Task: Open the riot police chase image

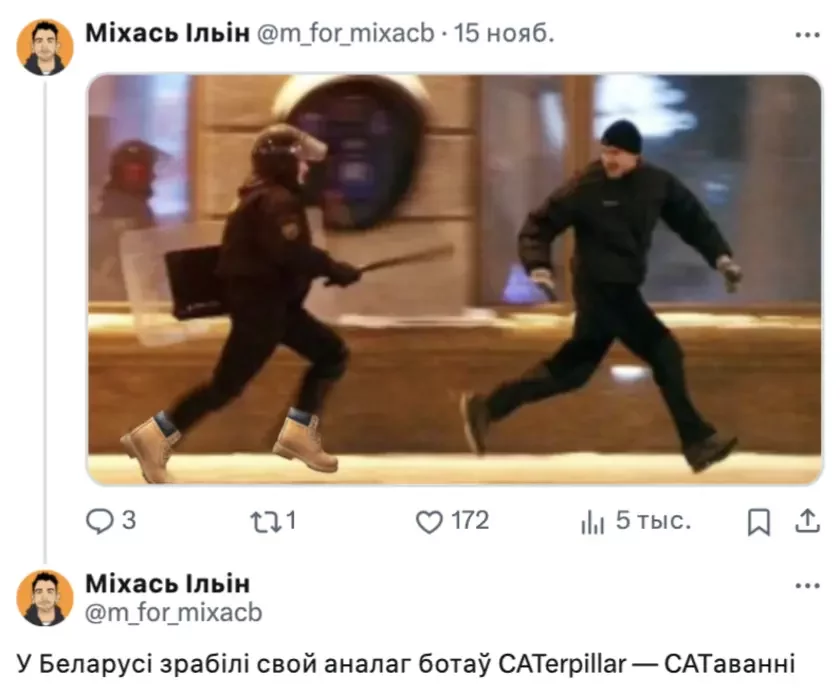Action: pos(454,279)
